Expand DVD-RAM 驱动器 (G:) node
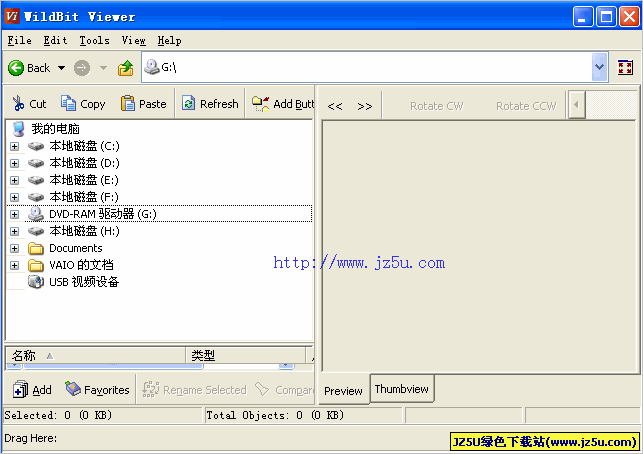This screenshot has width=643, height=454. [x=15, y=214]
